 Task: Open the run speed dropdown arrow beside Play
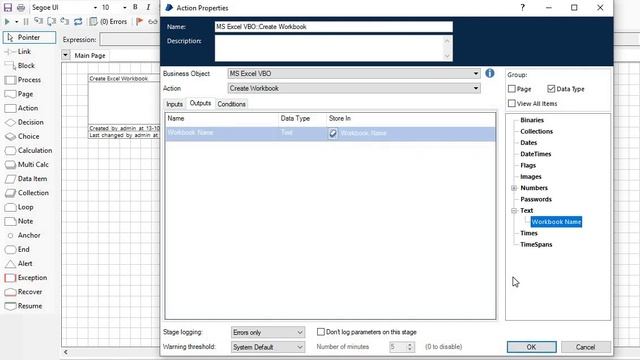[16, 22]
